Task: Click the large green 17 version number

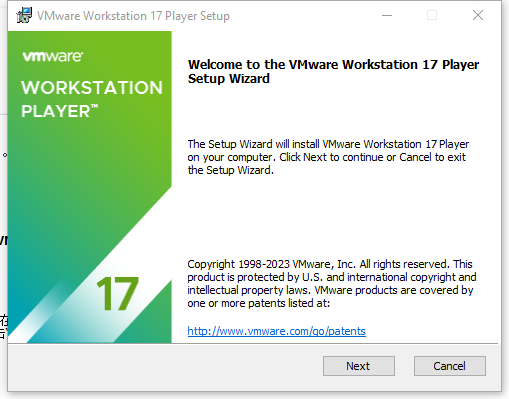Action: click(x=117, y=293)
